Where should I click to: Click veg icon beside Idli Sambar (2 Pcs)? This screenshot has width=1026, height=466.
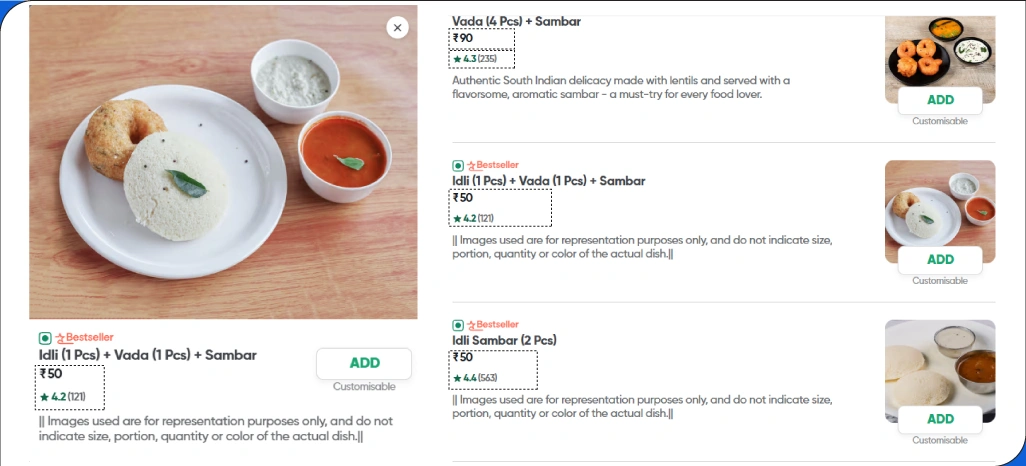pyautogui.click(x=458, y=325)
